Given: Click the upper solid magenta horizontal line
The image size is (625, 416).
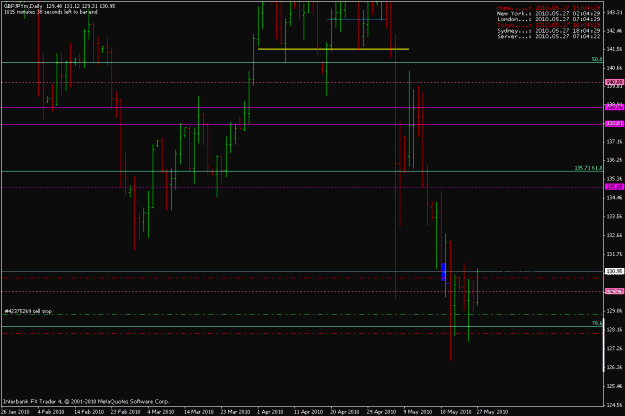Looking at the screenshot, I should (301, 108).
